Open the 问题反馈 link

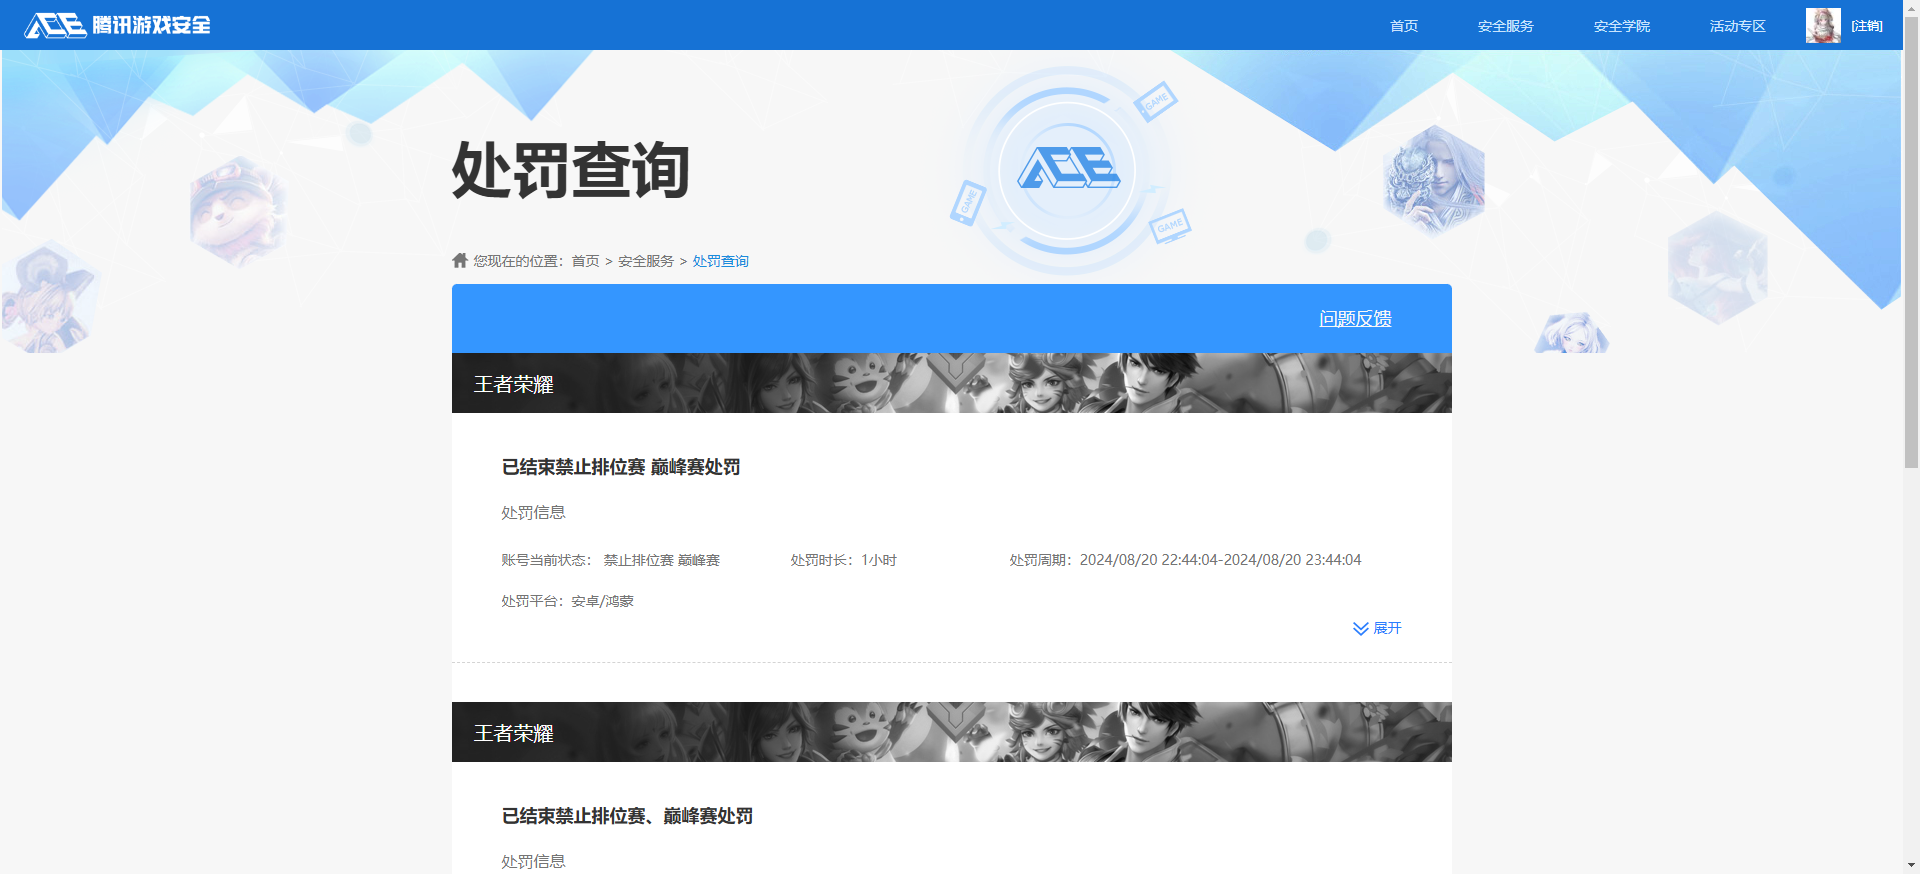(1355, 318)
